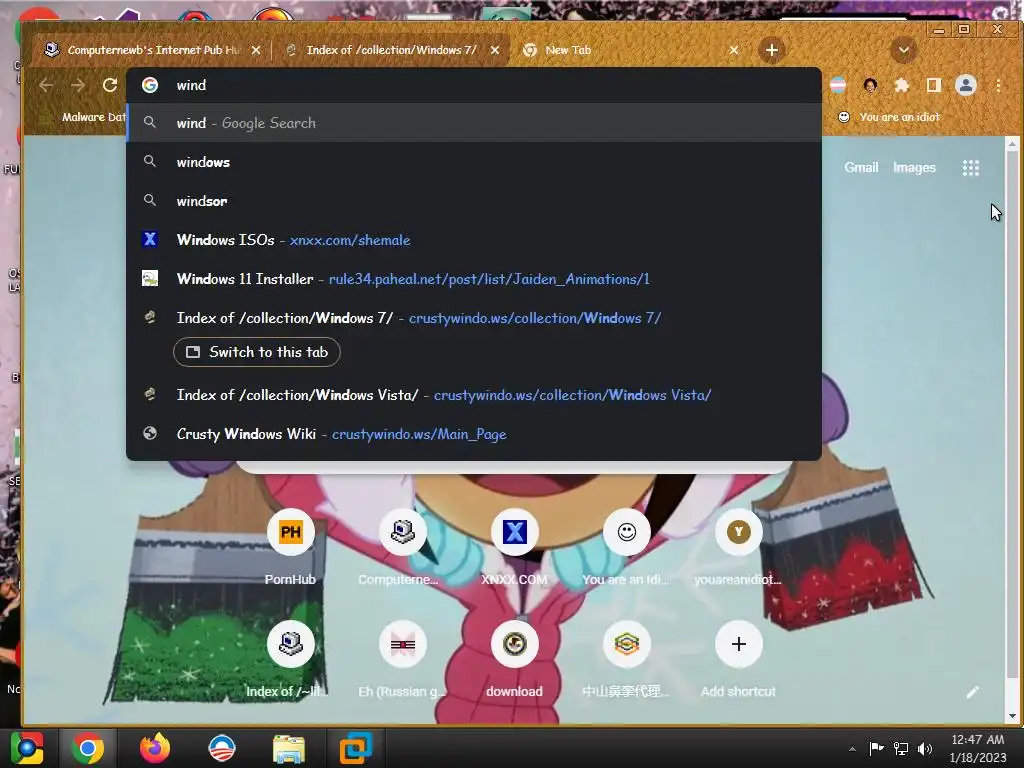This screenshot has height=768, width=1024.
Task: Open the Obama-logo taskbar app
Action: [x=221, y=748]
